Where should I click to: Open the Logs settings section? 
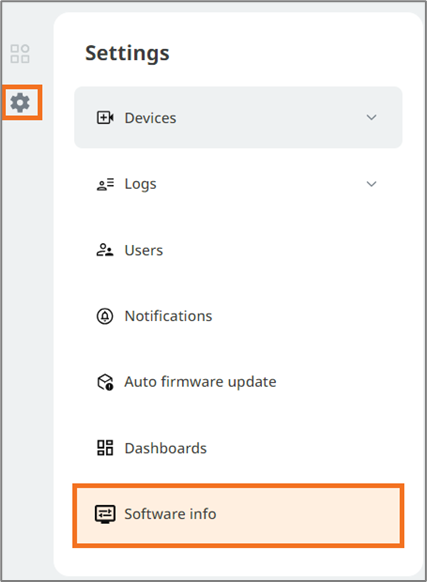tap(238, 184)
